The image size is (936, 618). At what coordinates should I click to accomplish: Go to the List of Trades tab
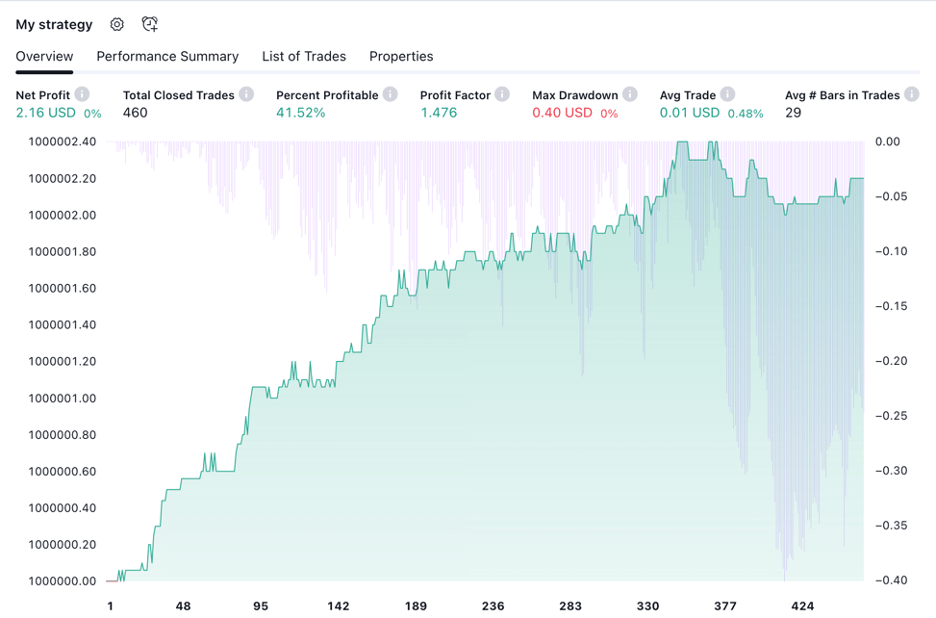point(304,56)
